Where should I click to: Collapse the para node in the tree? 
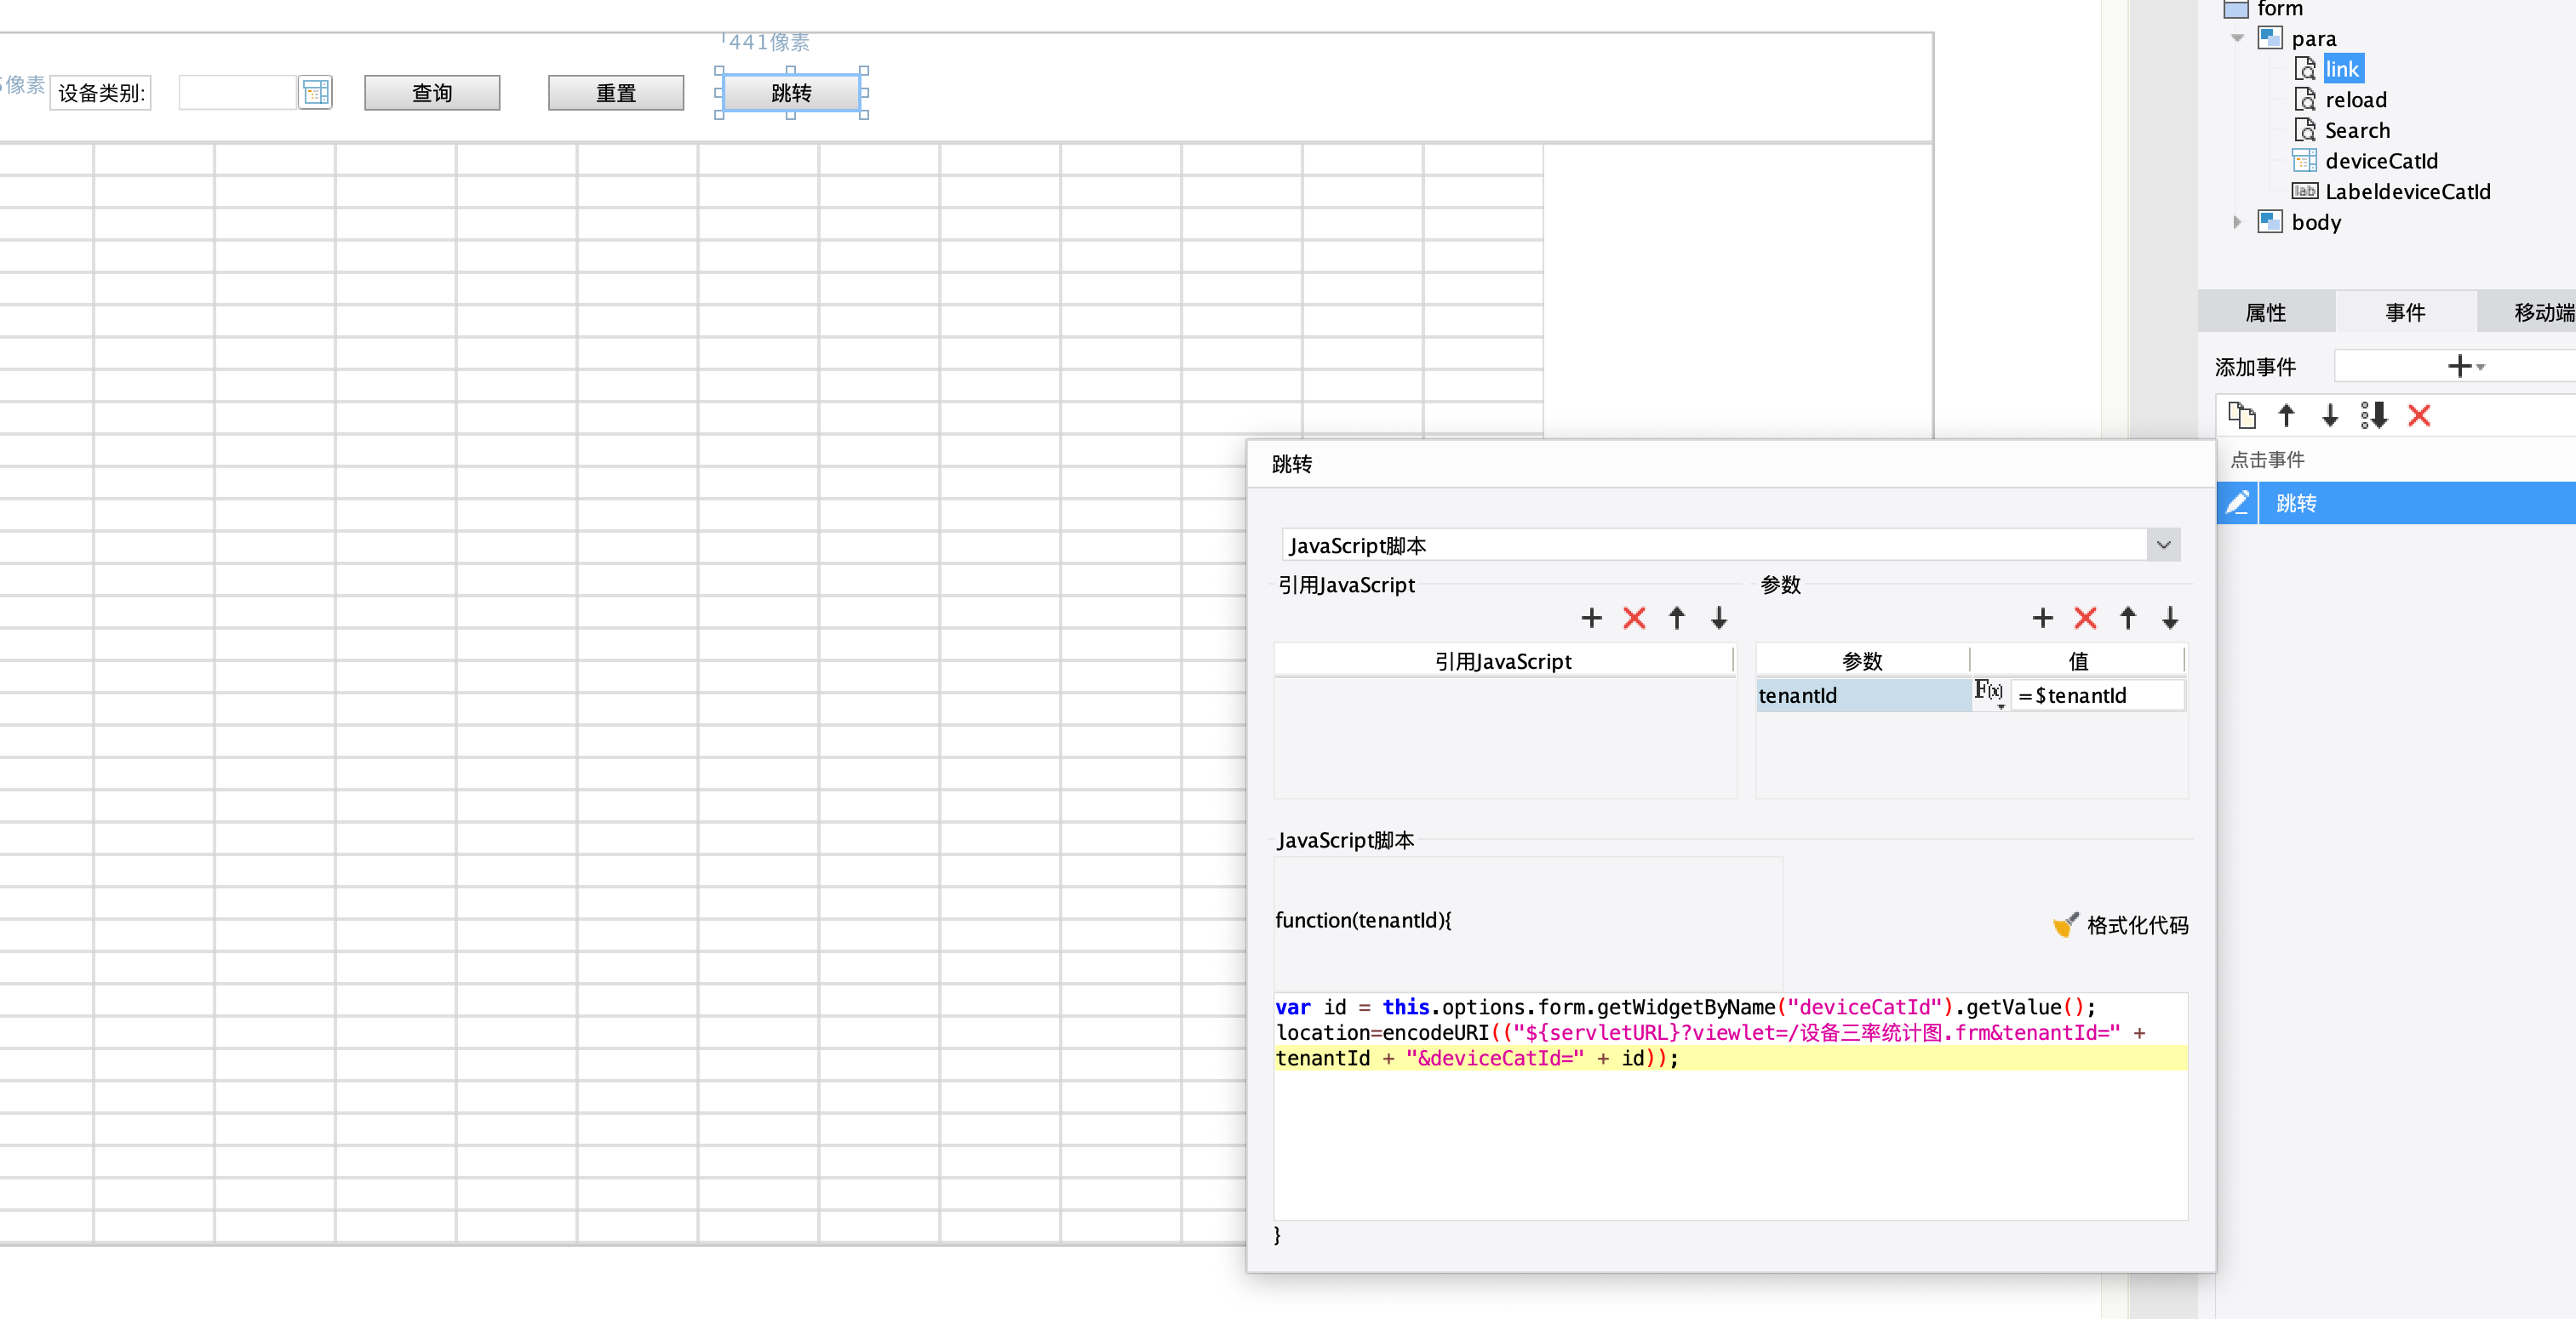point(2237,39)
